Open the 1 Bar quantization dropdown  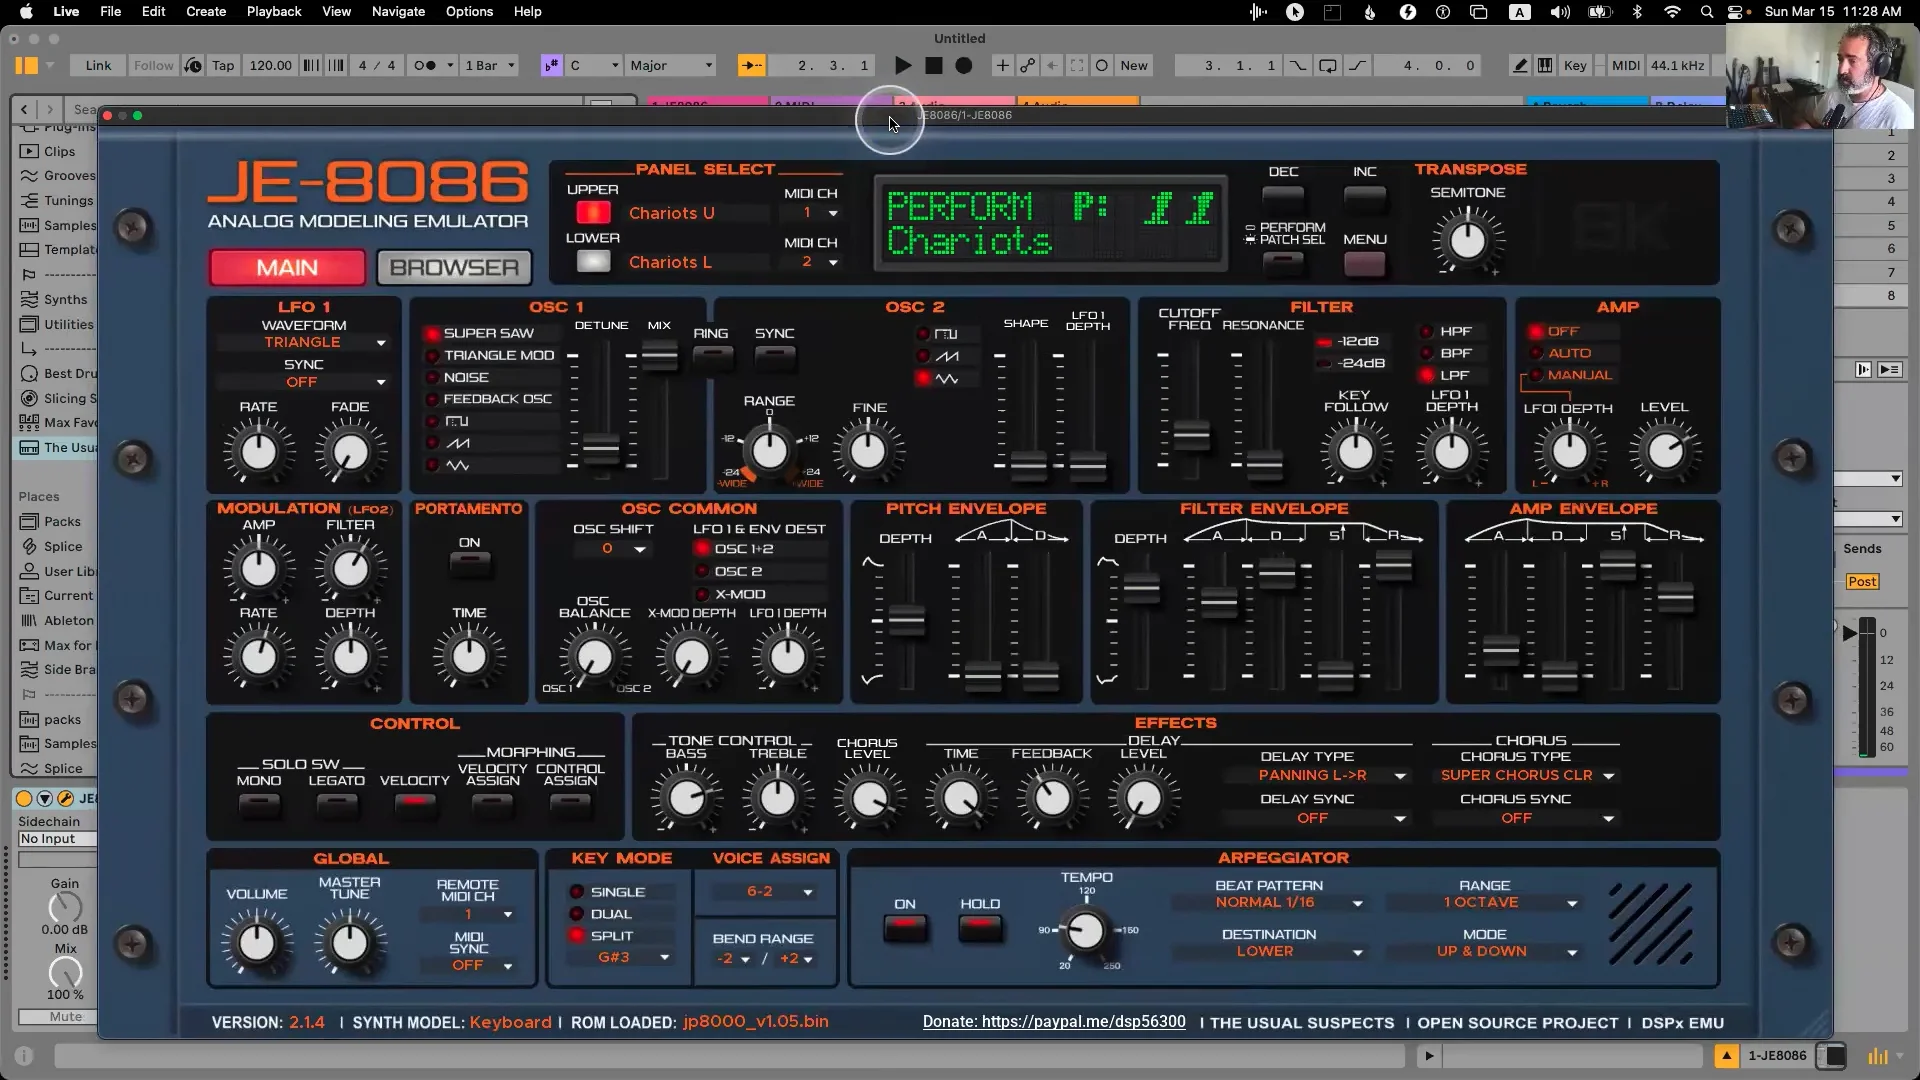[x=490, y=66]
